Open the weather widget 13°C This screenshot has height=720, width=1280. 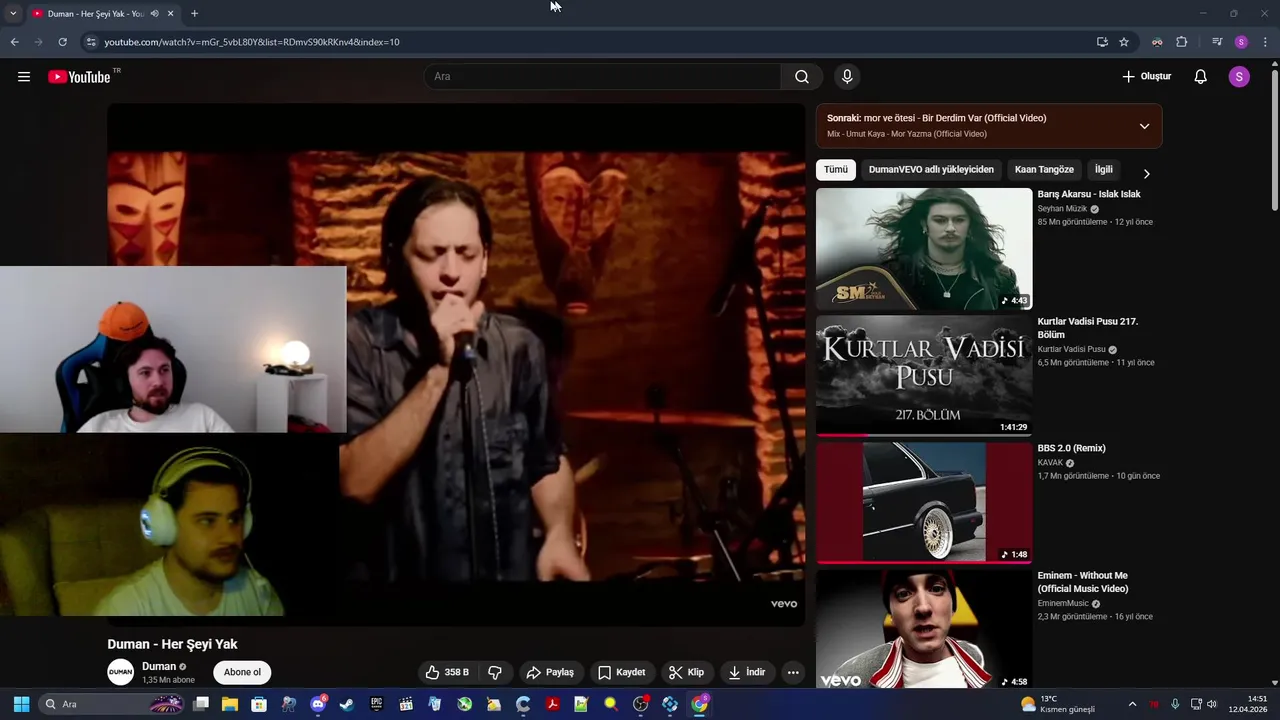[1057, 704]
